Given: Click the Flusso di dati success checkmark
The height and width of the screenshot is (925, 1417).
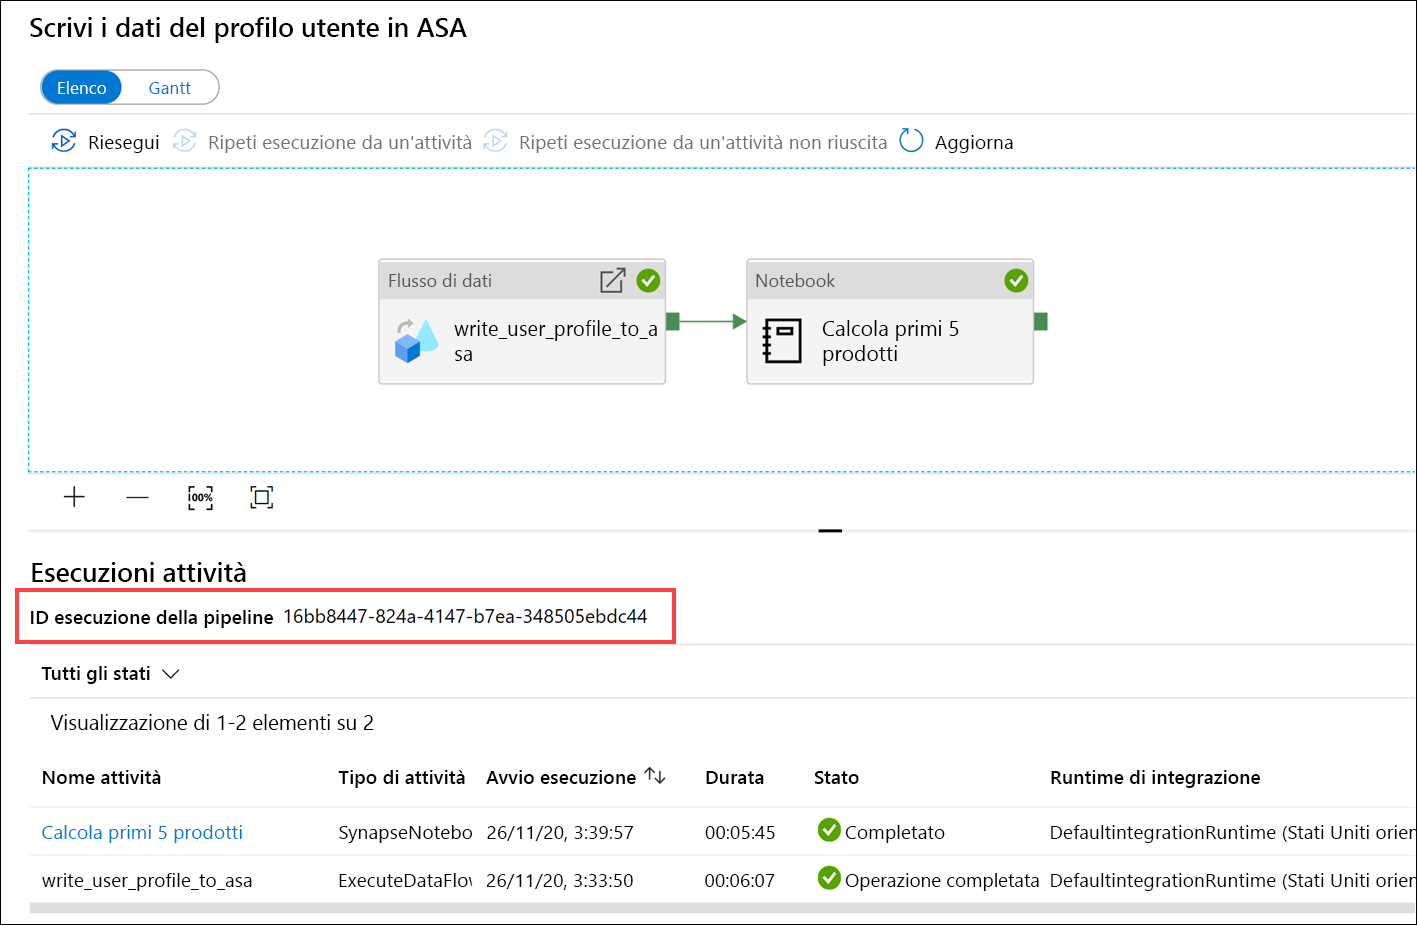Looking at the screenshot, I should point(648,281).
